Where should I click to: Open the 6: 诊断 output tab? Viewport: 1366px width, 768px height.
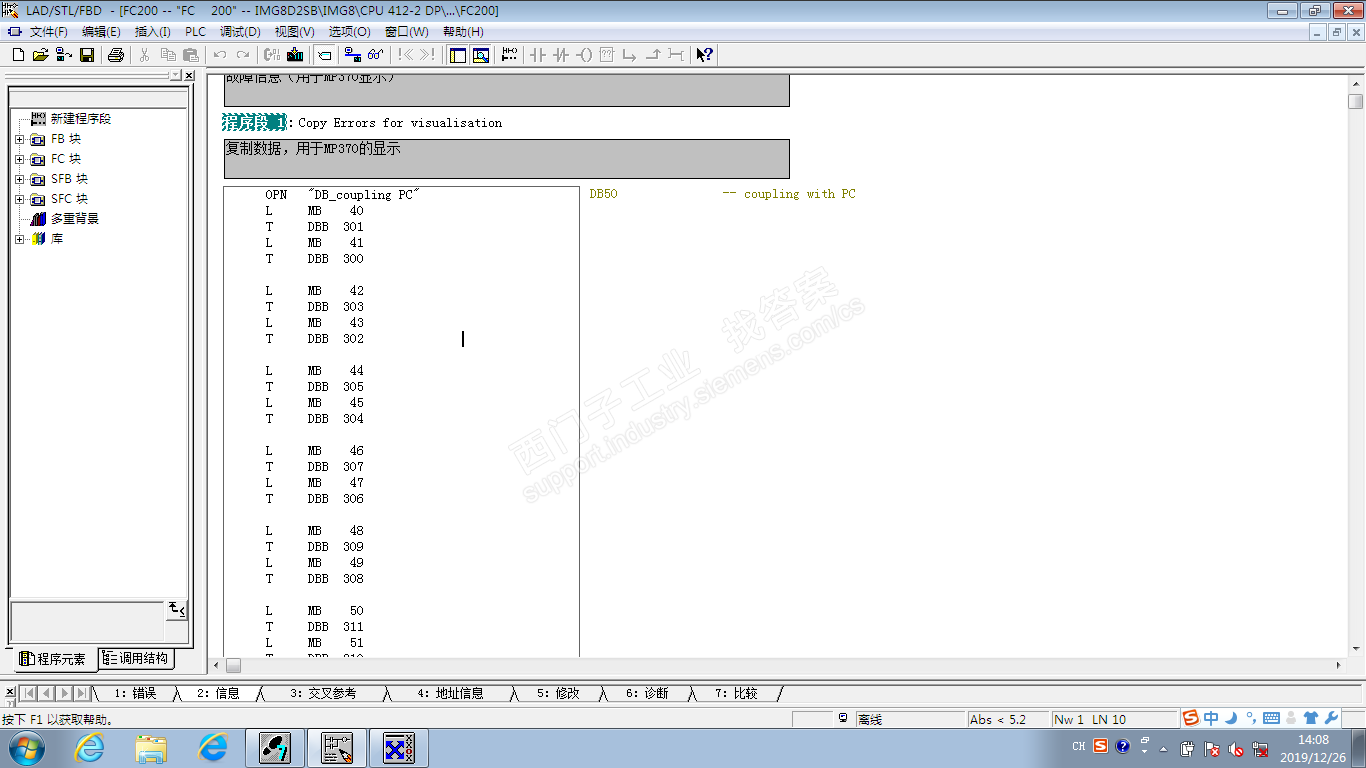pos(647,693)
